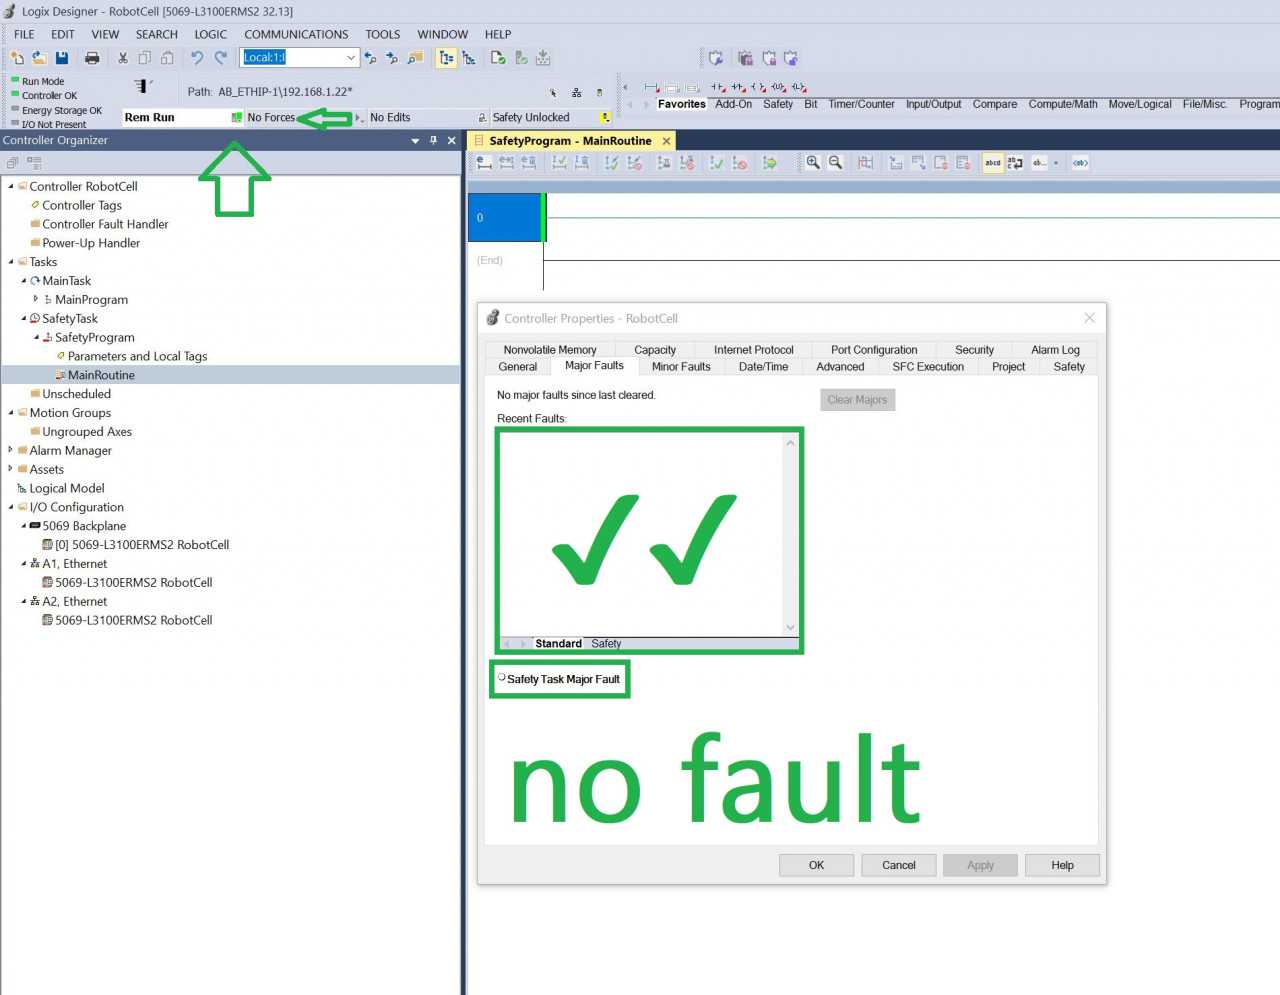
Task: Select the Timer/Counter instruction tab
Action: tap(861, 104)
